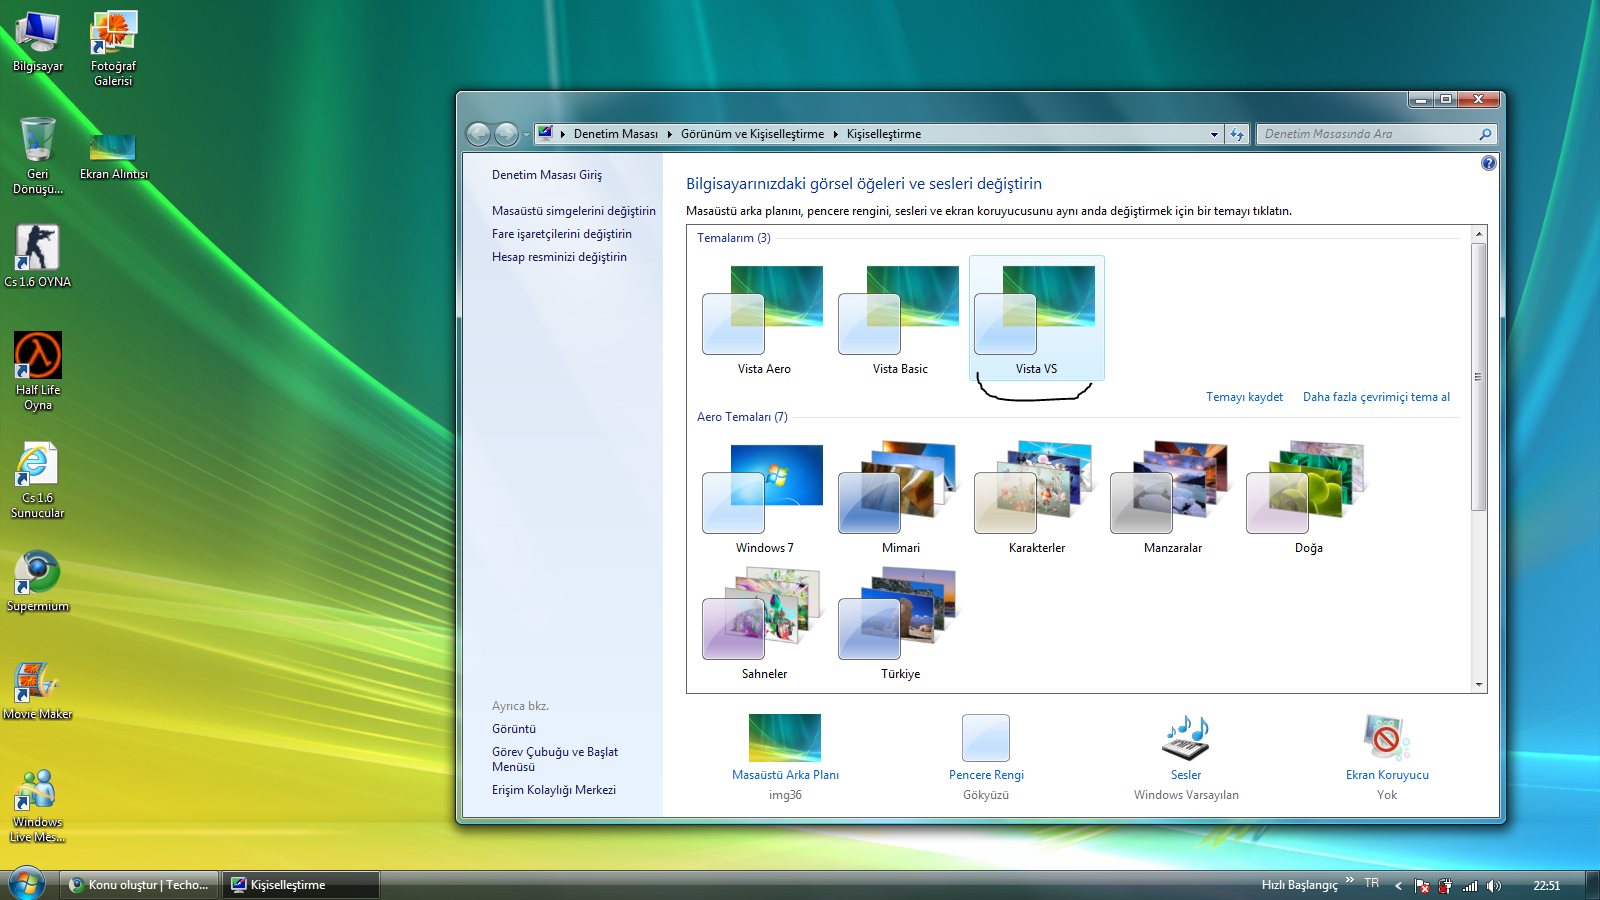Click the network signal tray icon
The width and height of the screenshot is (1600, 900).
[x=1470, y=886]
